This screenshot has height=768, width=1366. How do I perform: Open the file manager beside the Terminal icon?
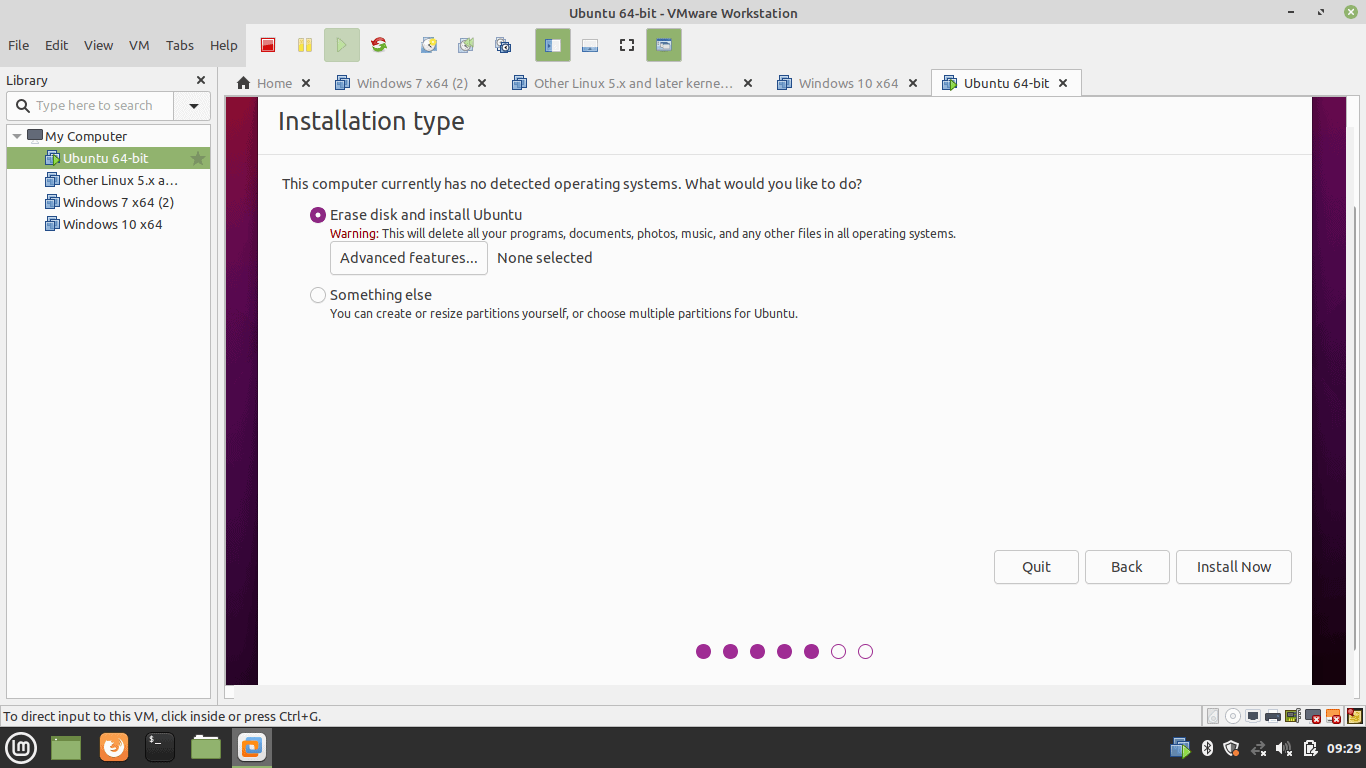(206, 747)
